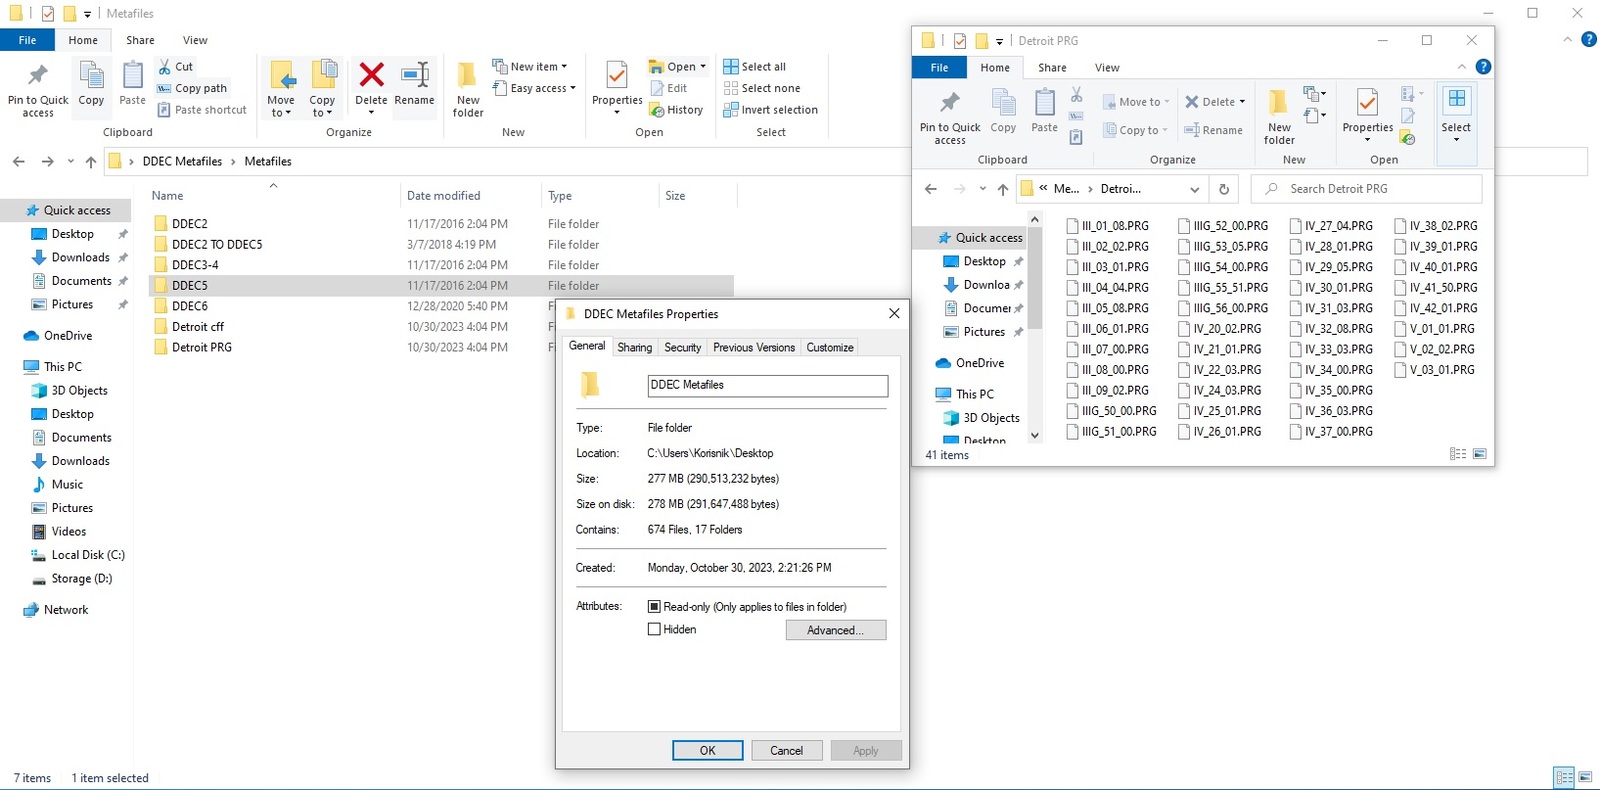The image size is (1600, 790).
Task: Click History in the Metafiles Open group
Action: [x=676, y=110]
